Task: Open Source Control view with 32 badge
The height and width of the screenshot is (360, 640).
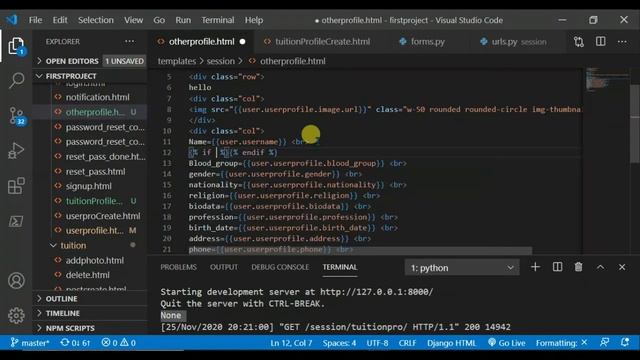Action: pos(16,116)
